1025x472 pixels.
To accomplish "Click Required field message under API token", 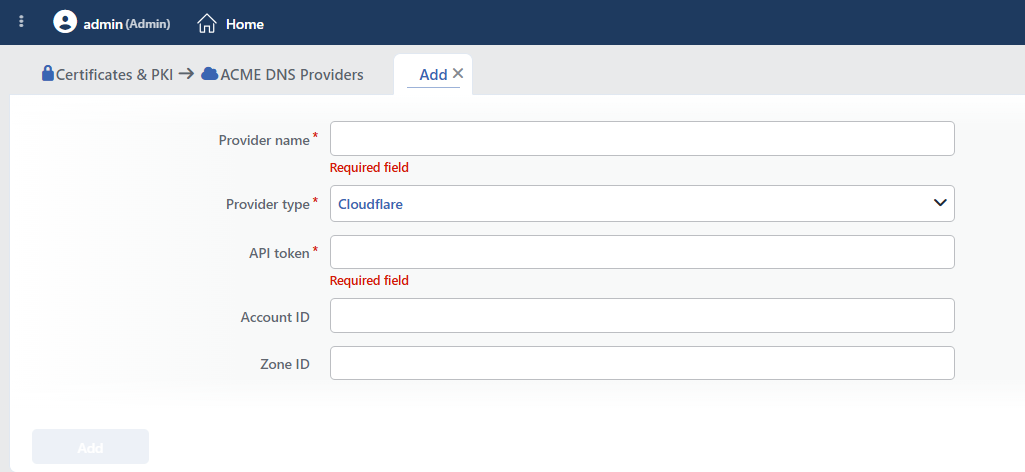I will point(369,280).
